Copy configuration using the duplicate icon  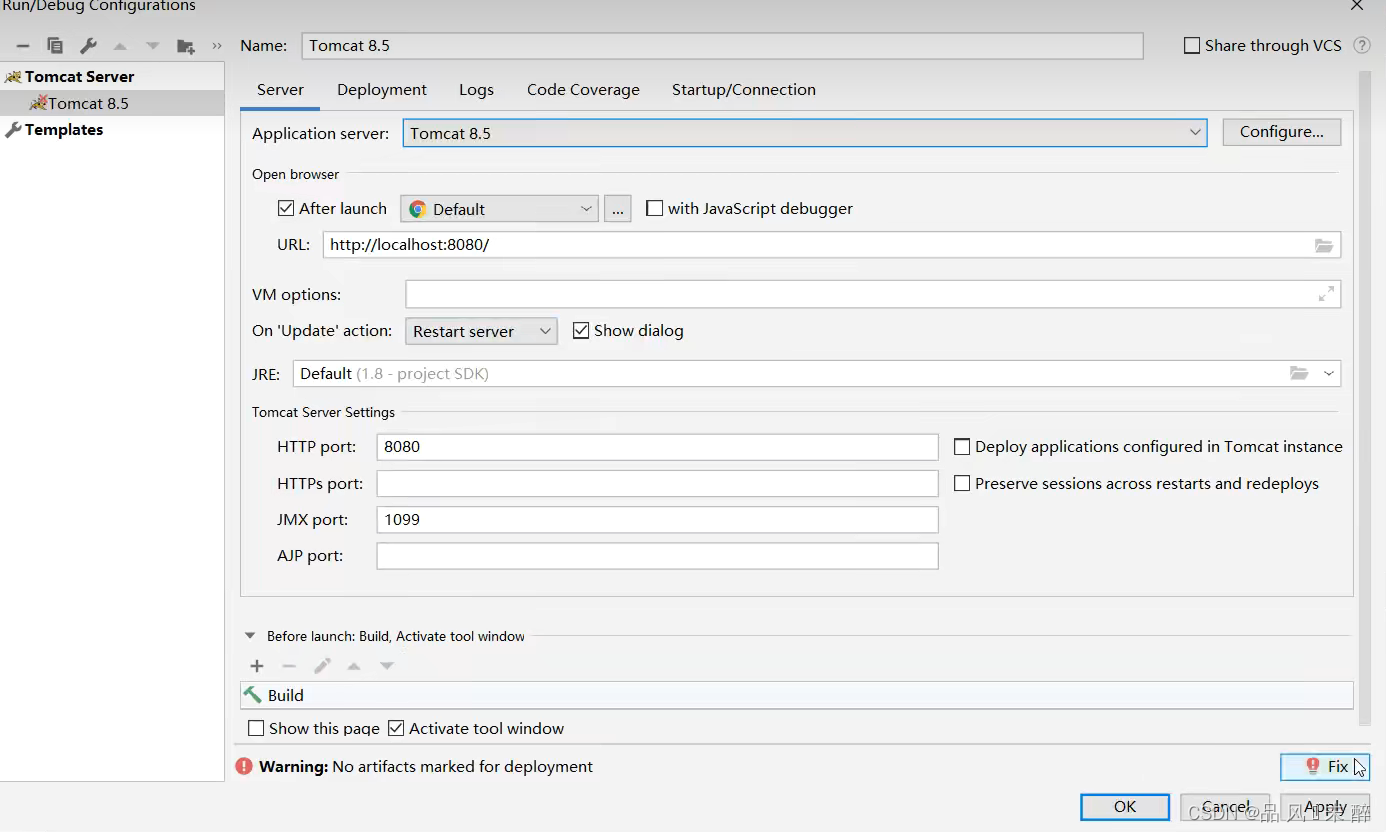click(x=55, y=46)
